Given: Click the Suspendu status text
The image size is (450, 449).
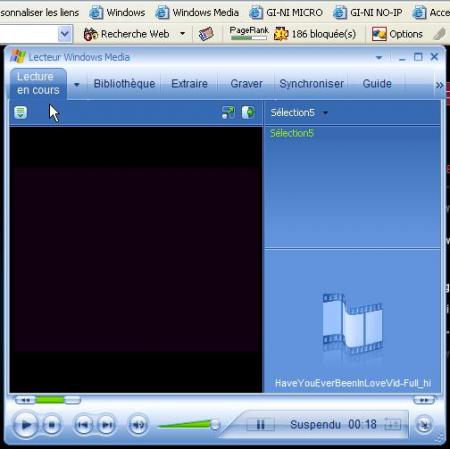Looking at the screenshot, I should (x=315, y=425).
